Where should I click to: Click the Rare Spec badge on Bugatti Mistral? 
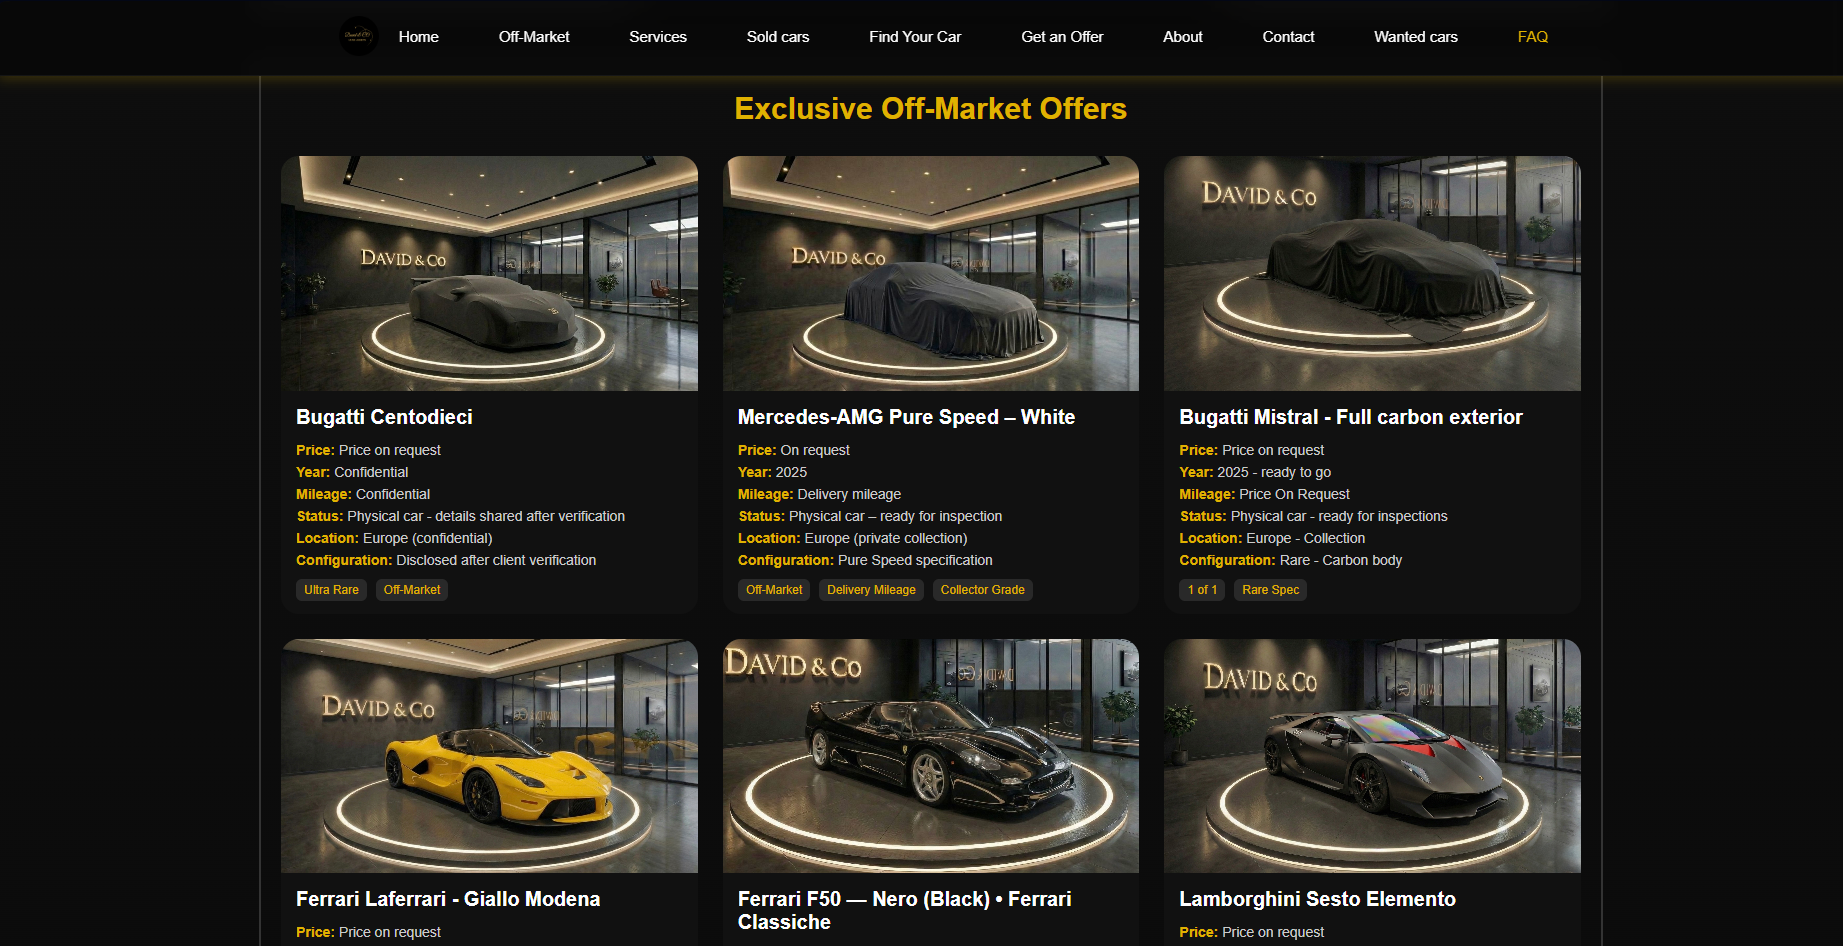click(x=1269, y=589)
